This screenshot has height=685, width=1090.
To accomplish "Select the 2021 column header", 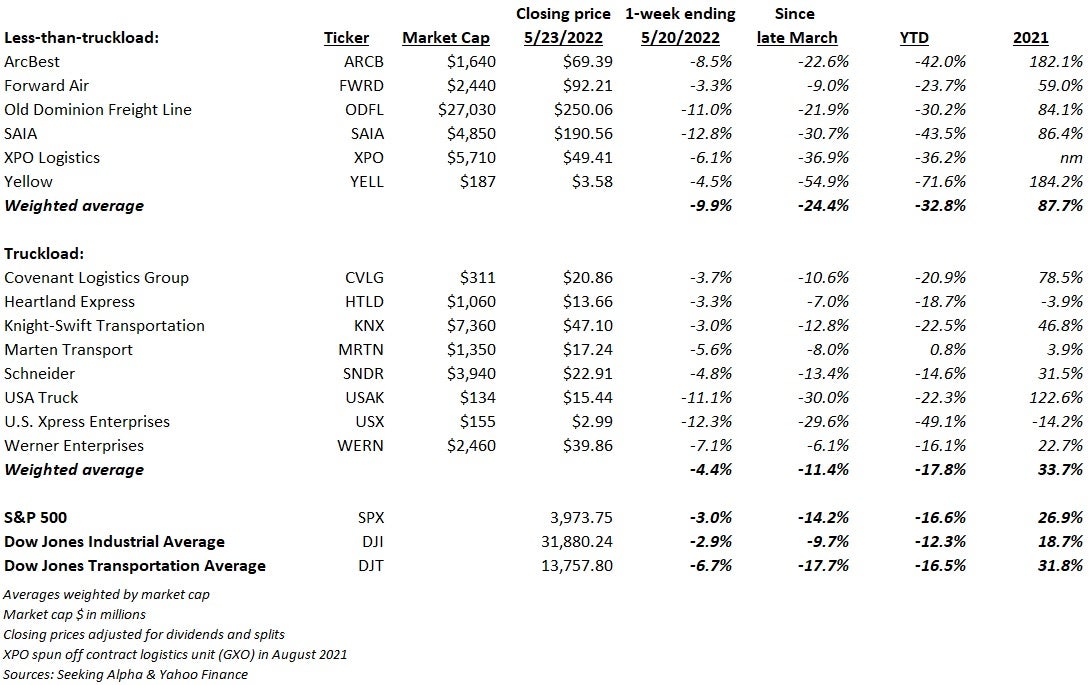I will [1031, 38].
